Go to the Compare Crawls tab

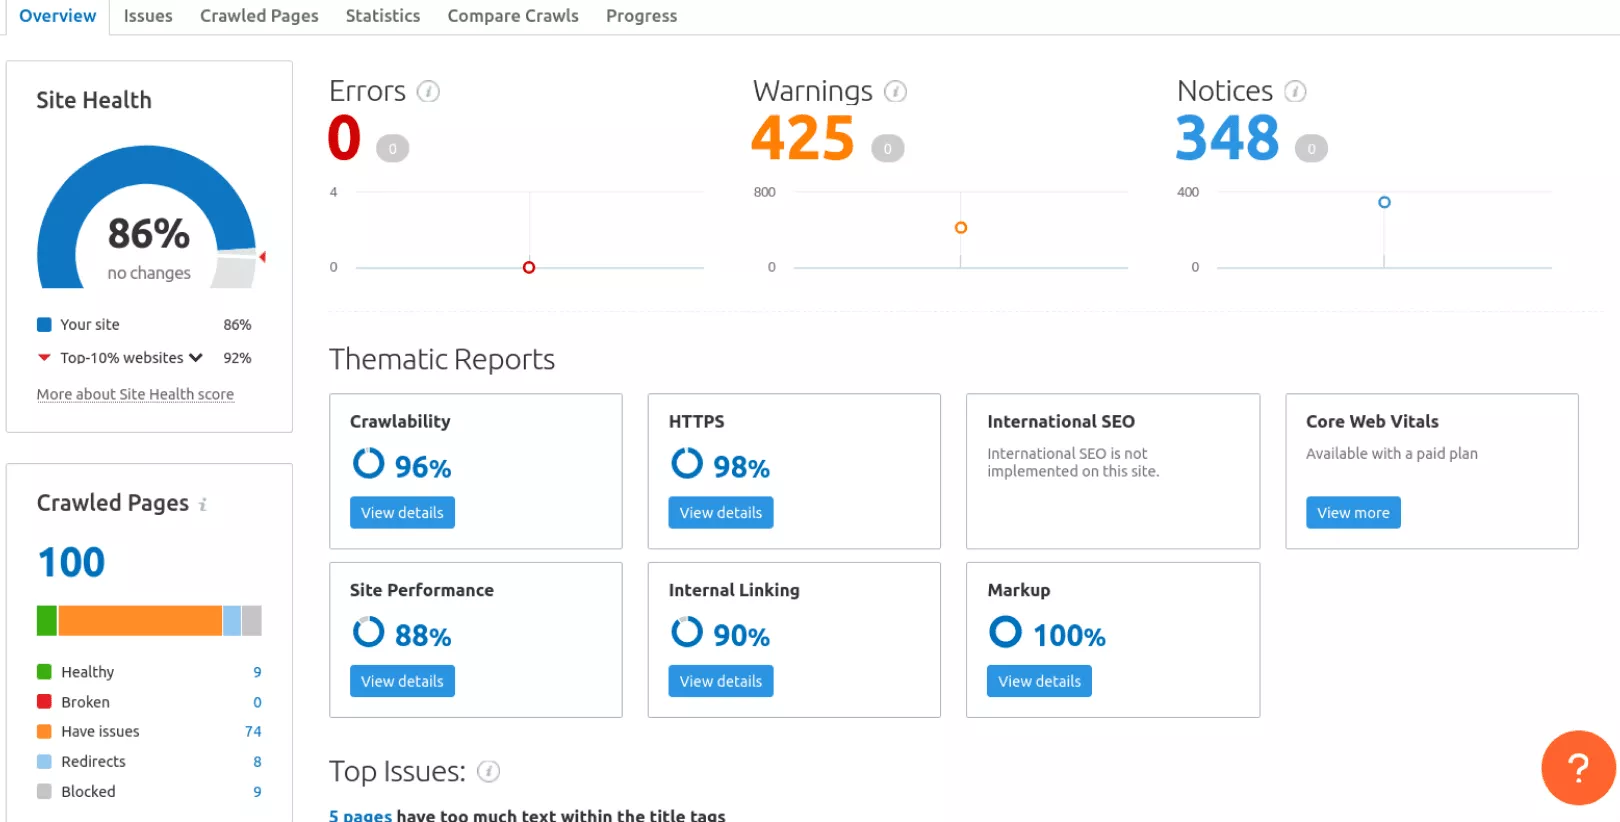(513, 16)
